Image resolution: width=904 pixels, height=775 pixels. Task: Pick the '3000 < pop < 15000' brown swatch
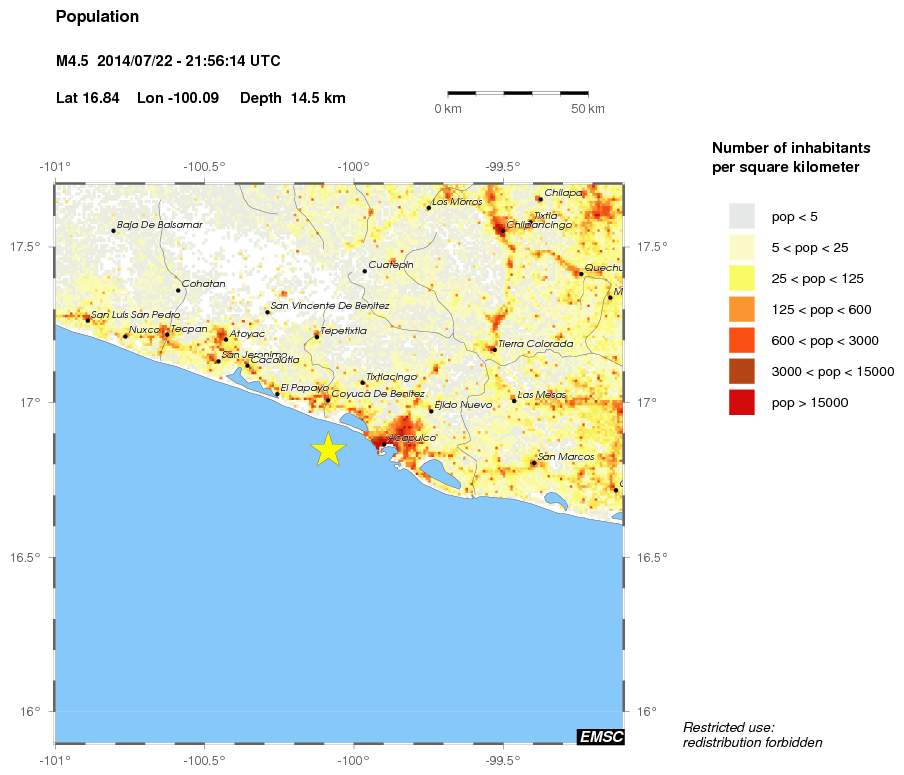[x=741, y=371]
